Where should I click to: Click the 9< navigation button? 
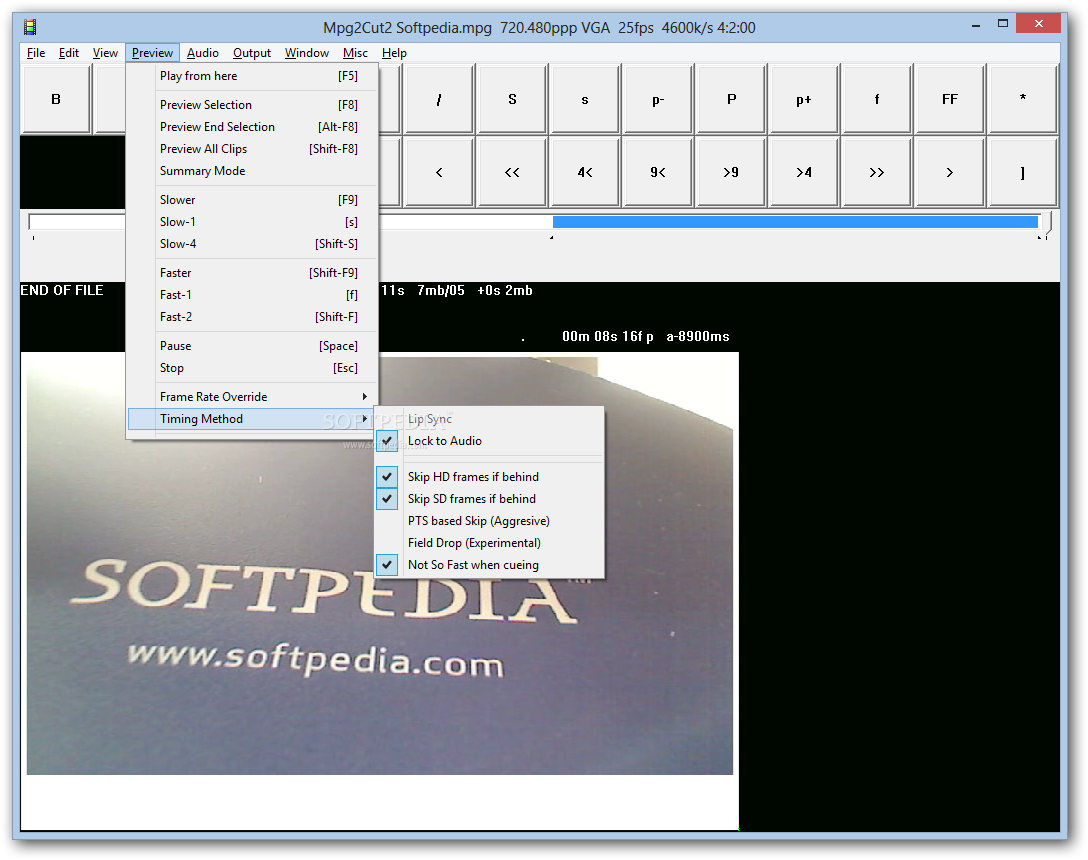coord(658,172)
